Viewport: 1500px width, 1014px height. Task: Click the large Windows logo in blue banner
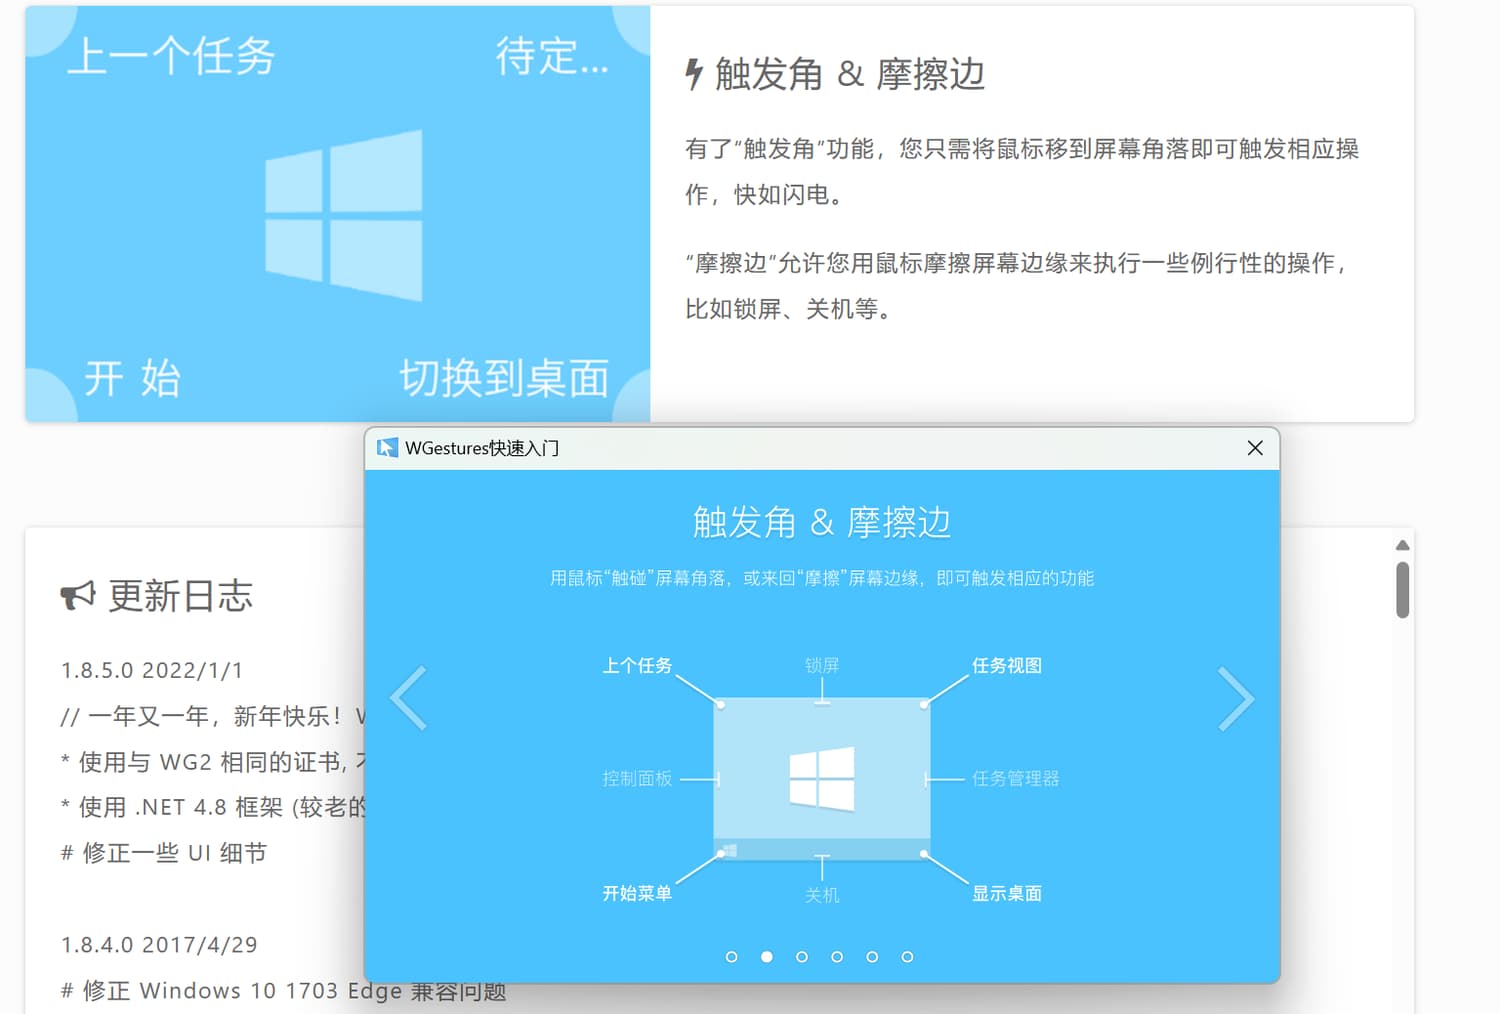(x=343, y=215)
